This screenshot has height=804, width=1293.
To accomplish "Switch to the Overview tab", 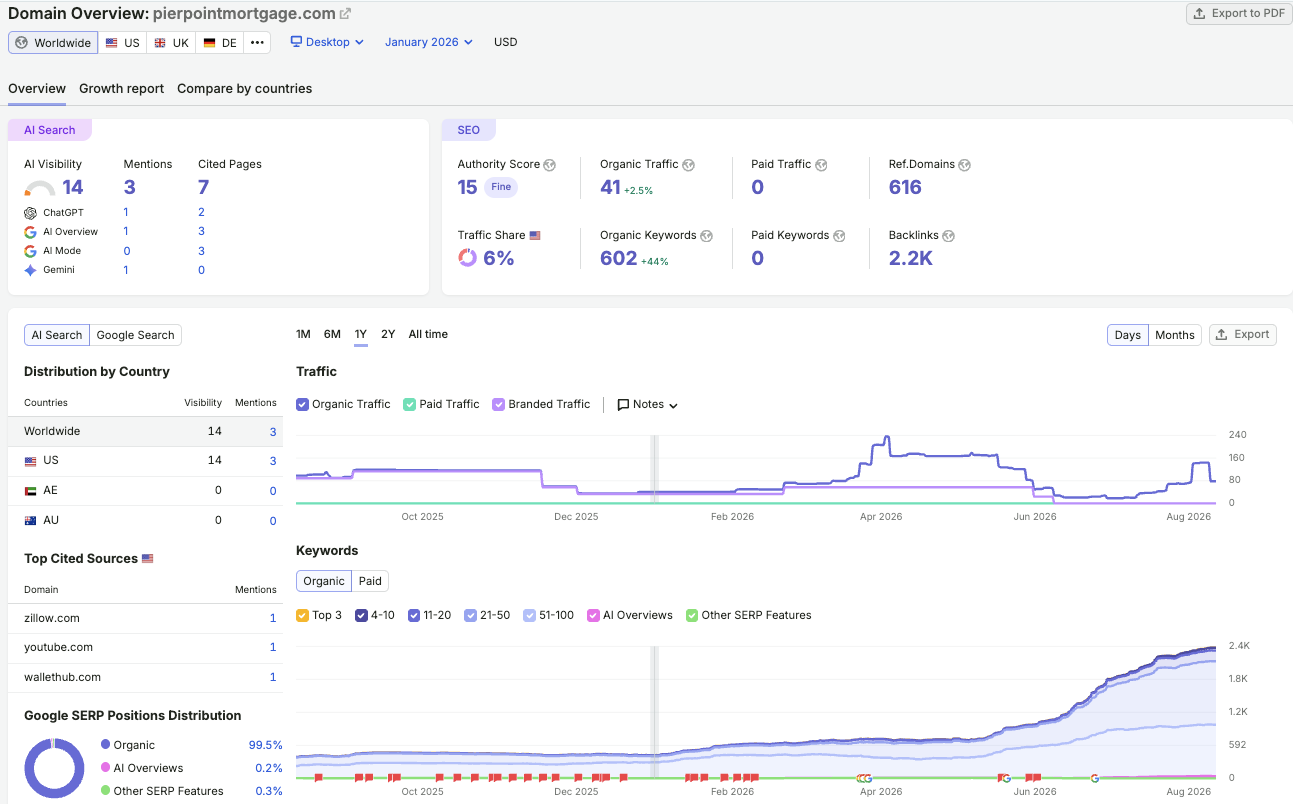I will coord(37,88).
